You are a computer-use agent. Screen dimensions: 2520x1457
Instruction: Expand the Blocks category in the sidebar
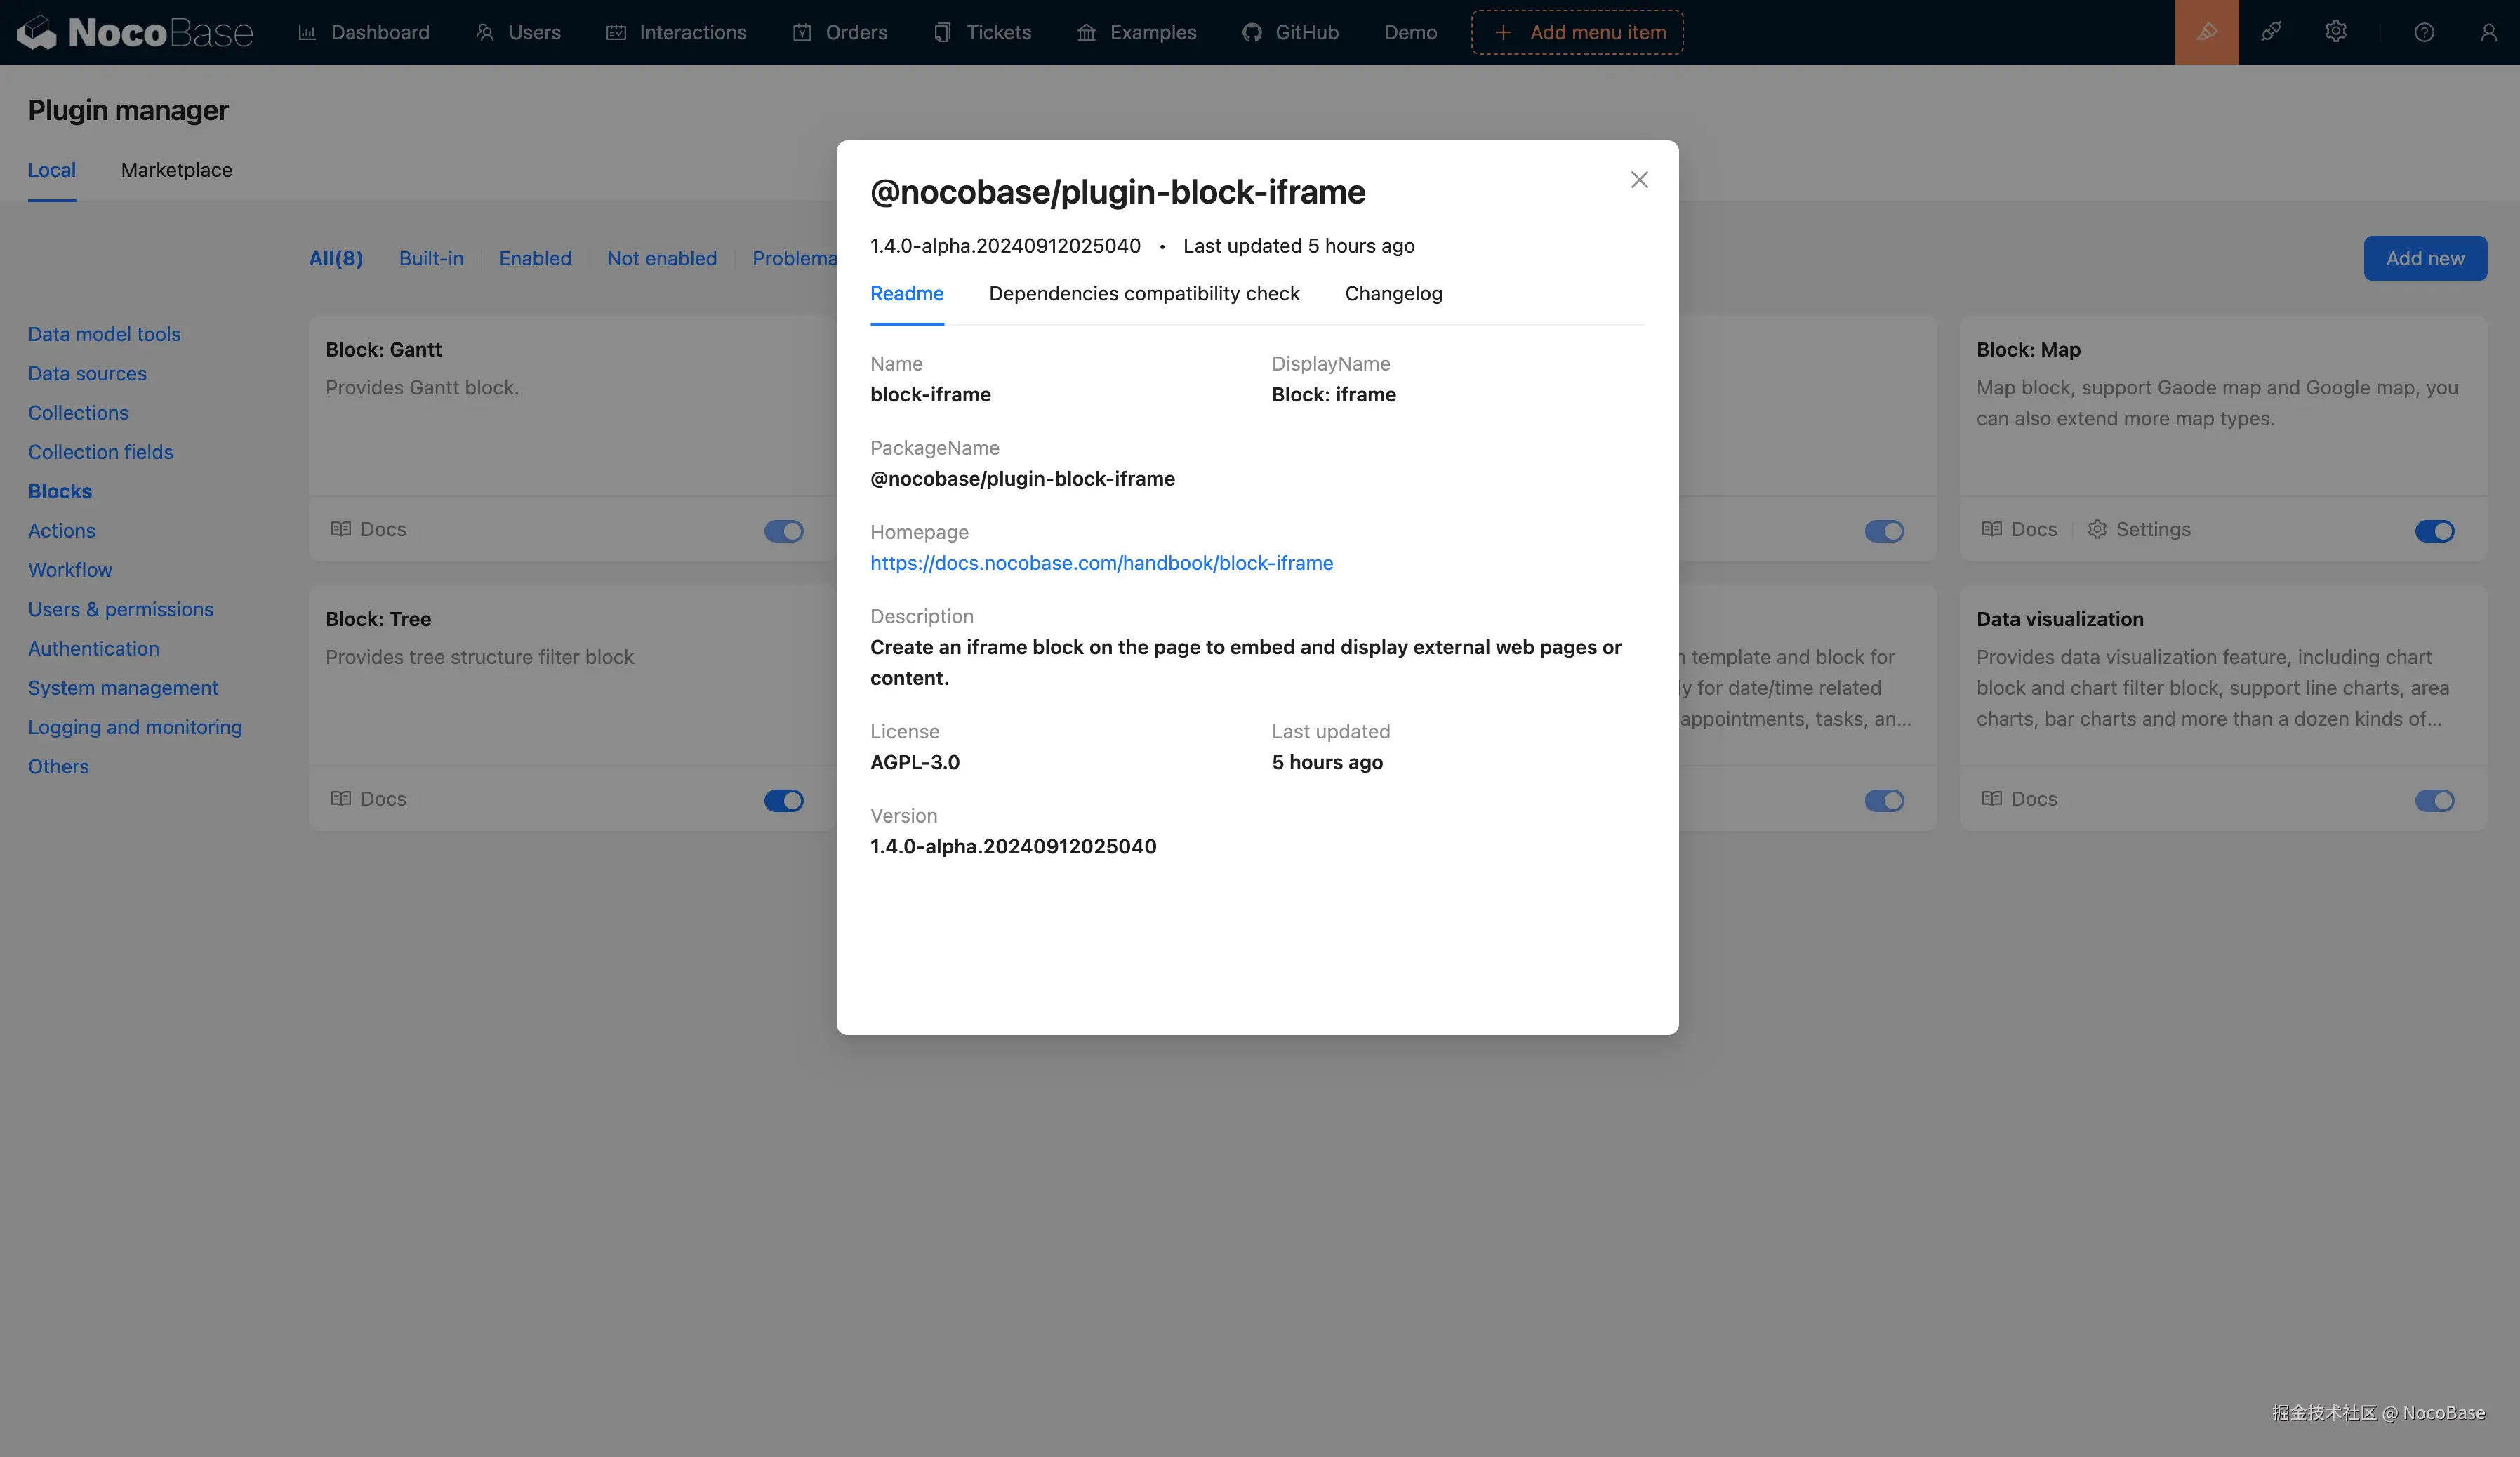tap(59, 490)
